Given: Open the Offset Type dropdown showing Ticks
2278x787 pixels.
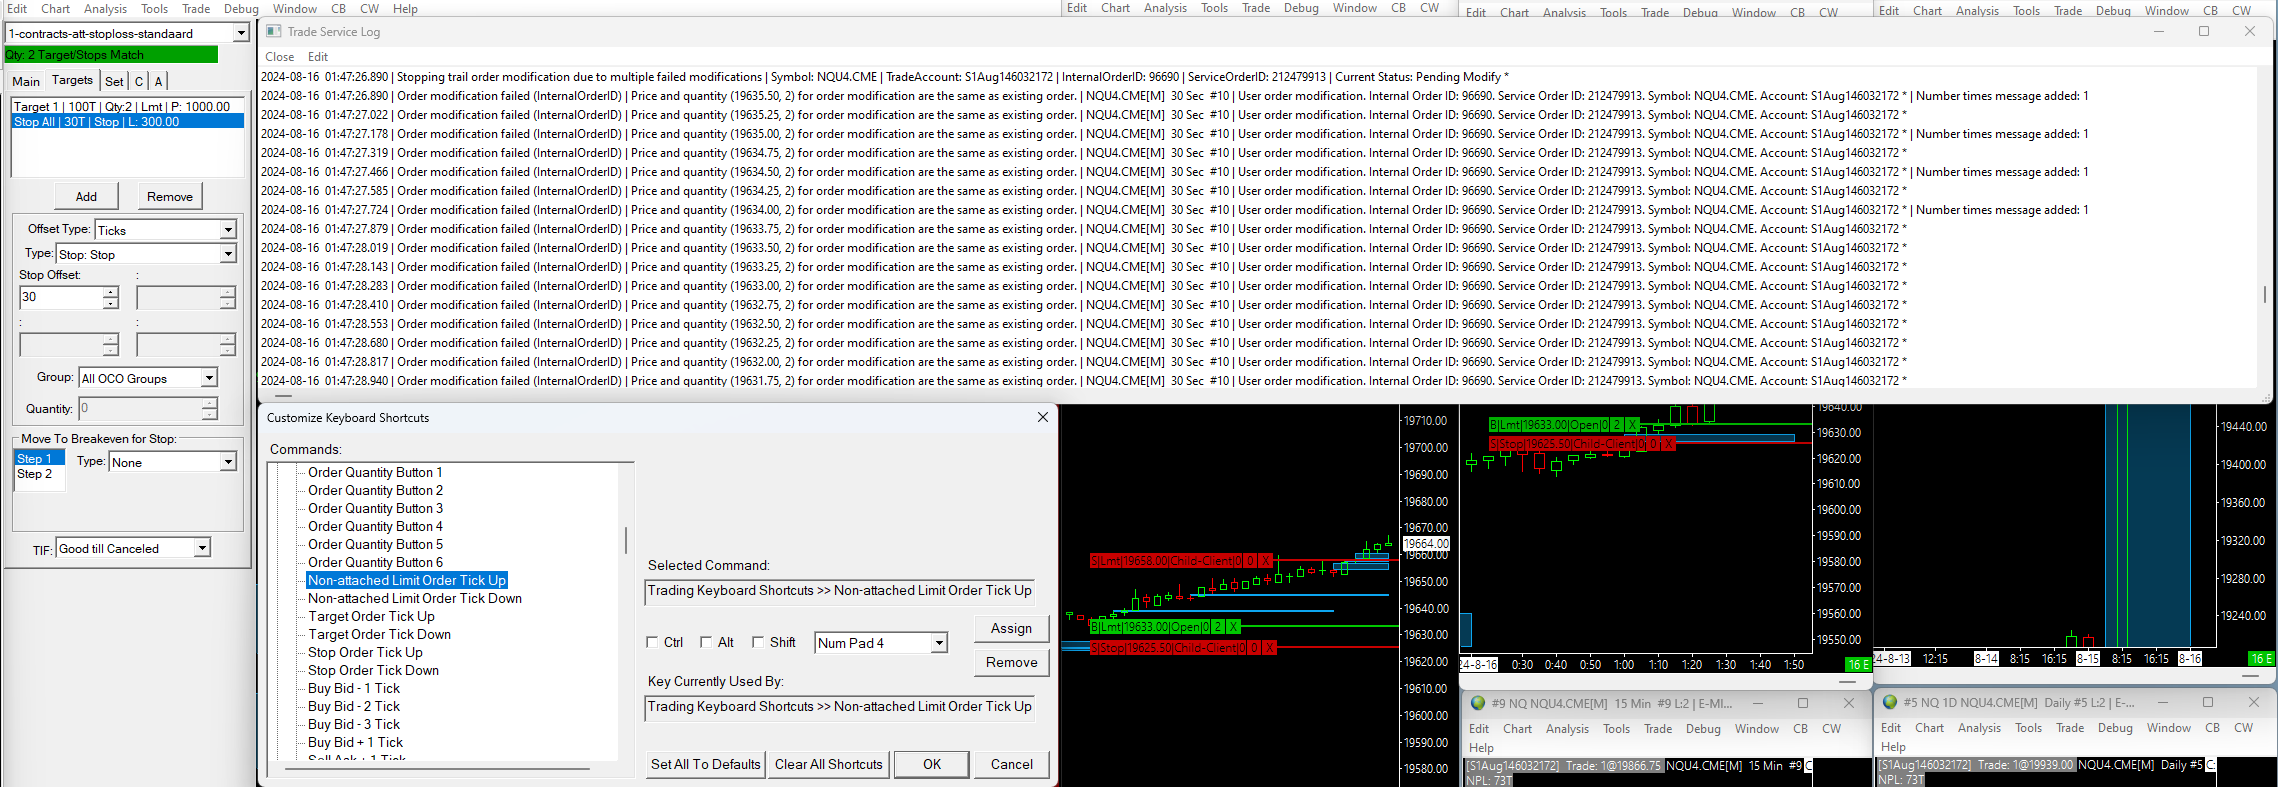Looking at the screenshot, I should pyautogui.click(x=228, y=230).
